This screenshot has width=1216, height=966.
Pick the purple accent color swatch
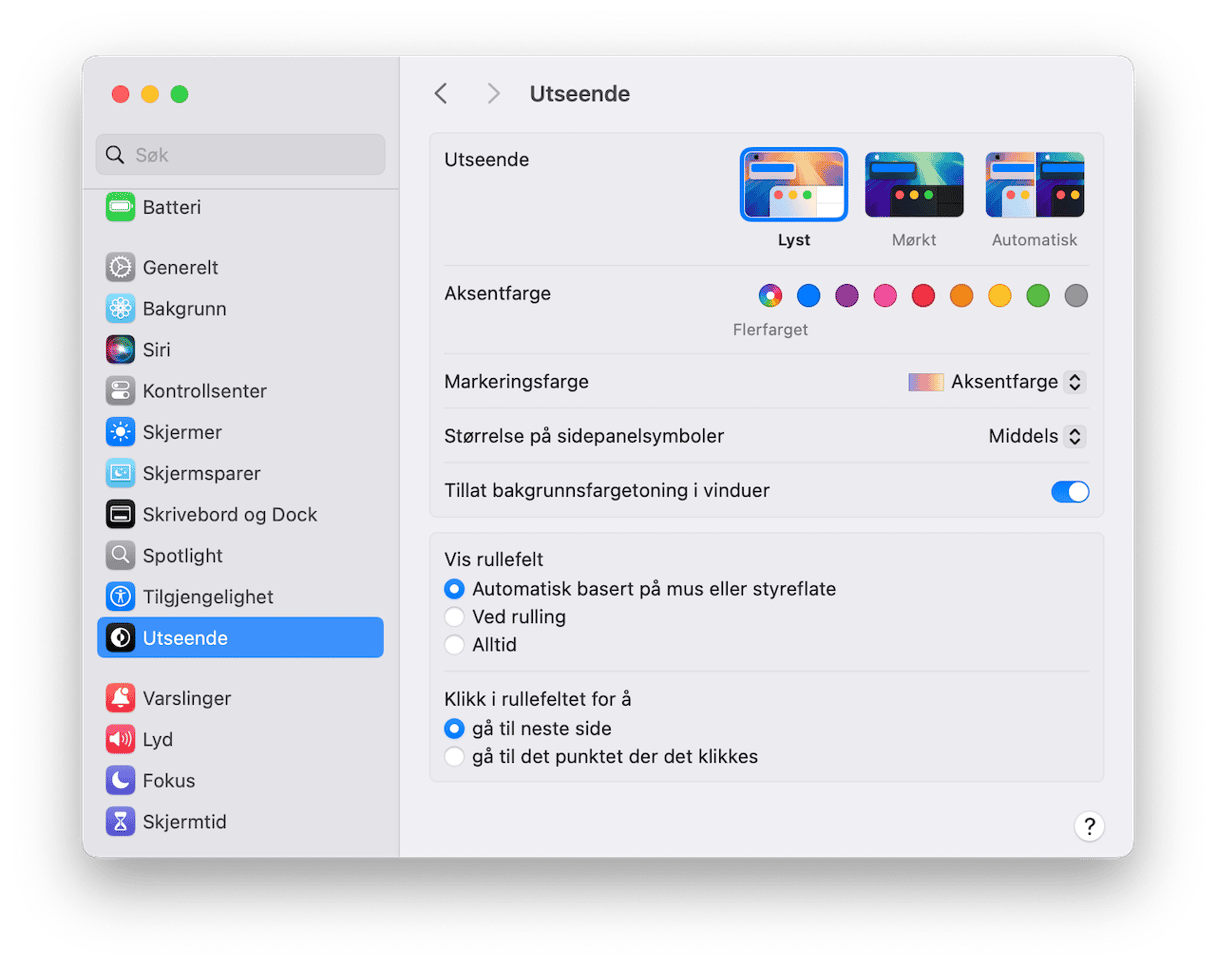(x=847, y=296)
